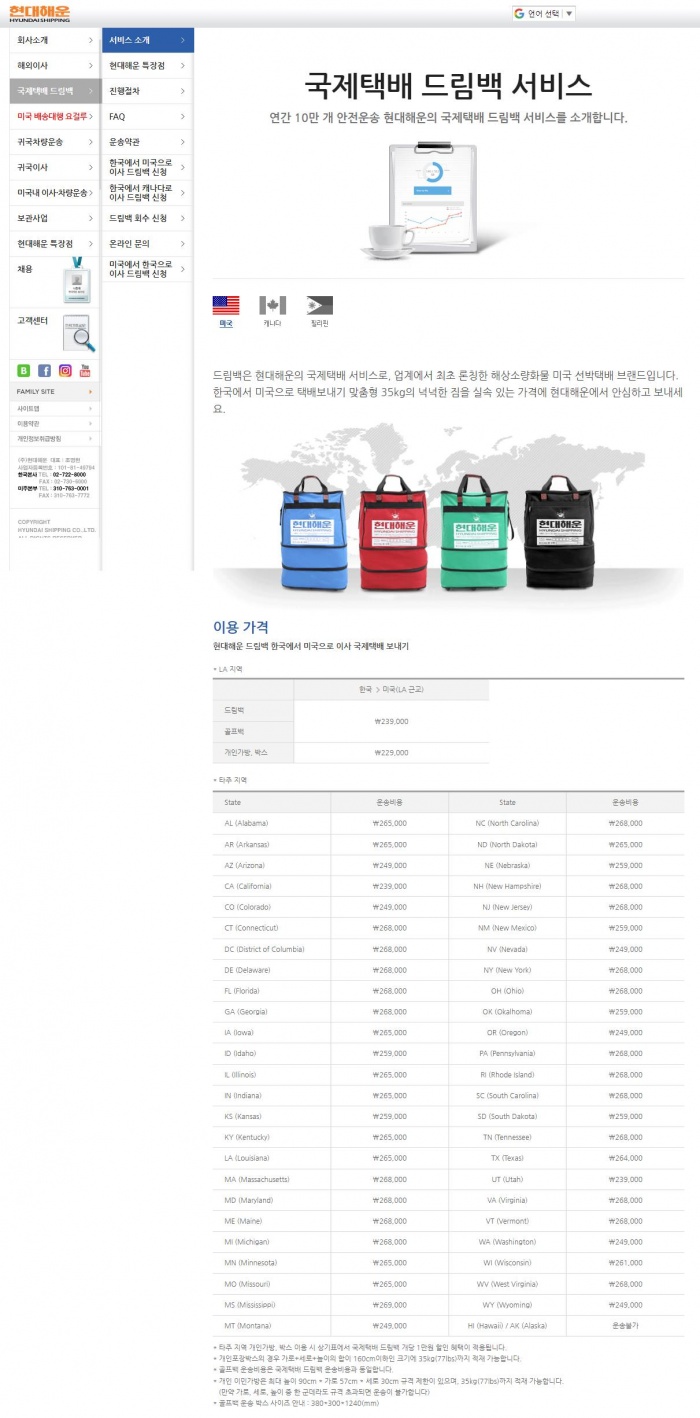Click the 이용 가격 heading
Image resolution: width=700 pixels, height=1418 pixels.
point(241,627)
